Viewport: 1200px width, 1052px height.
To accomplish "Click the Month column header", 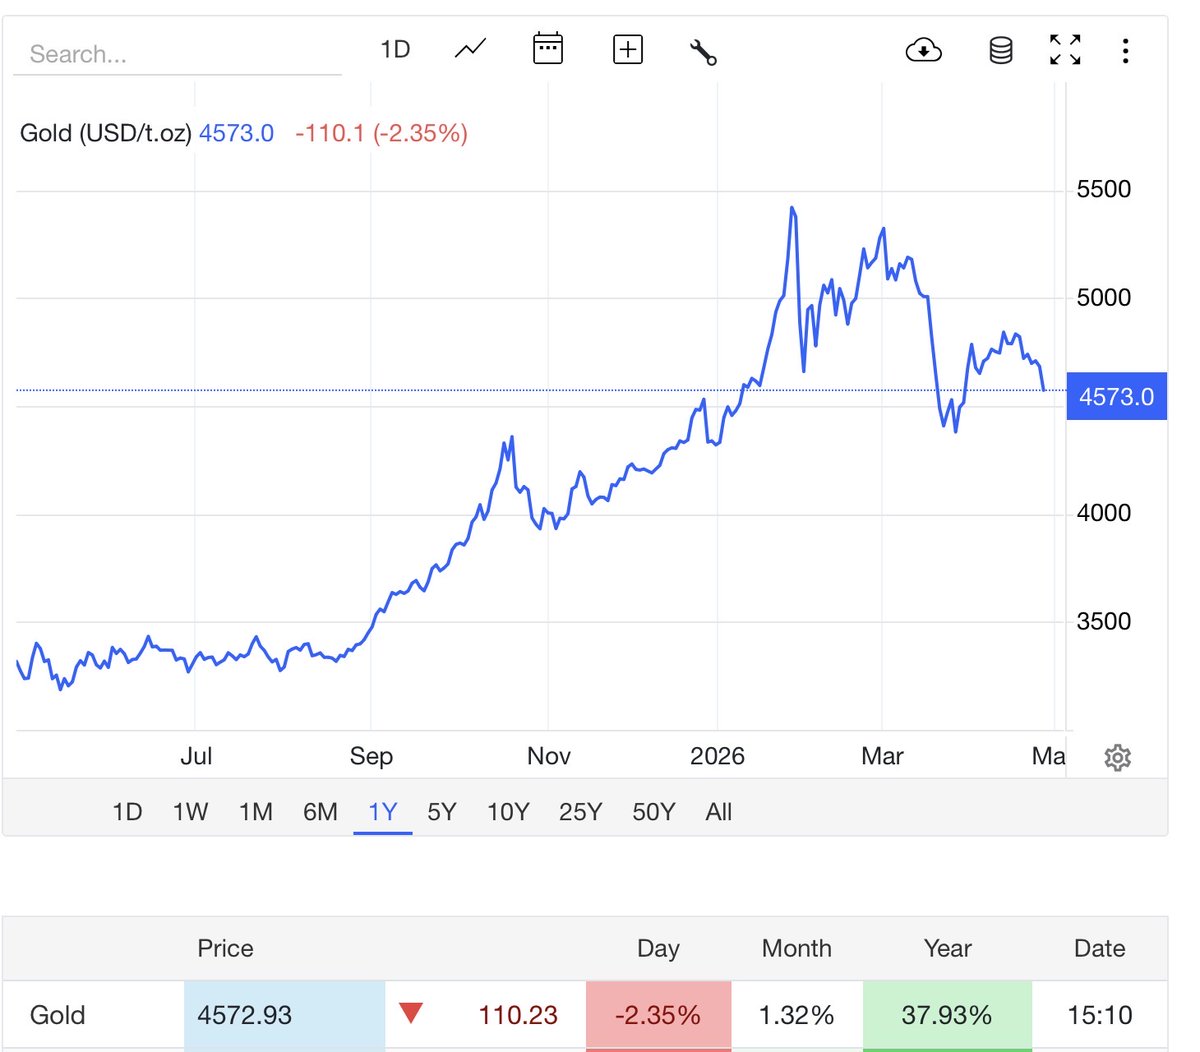I will click(x=796, y=948).
